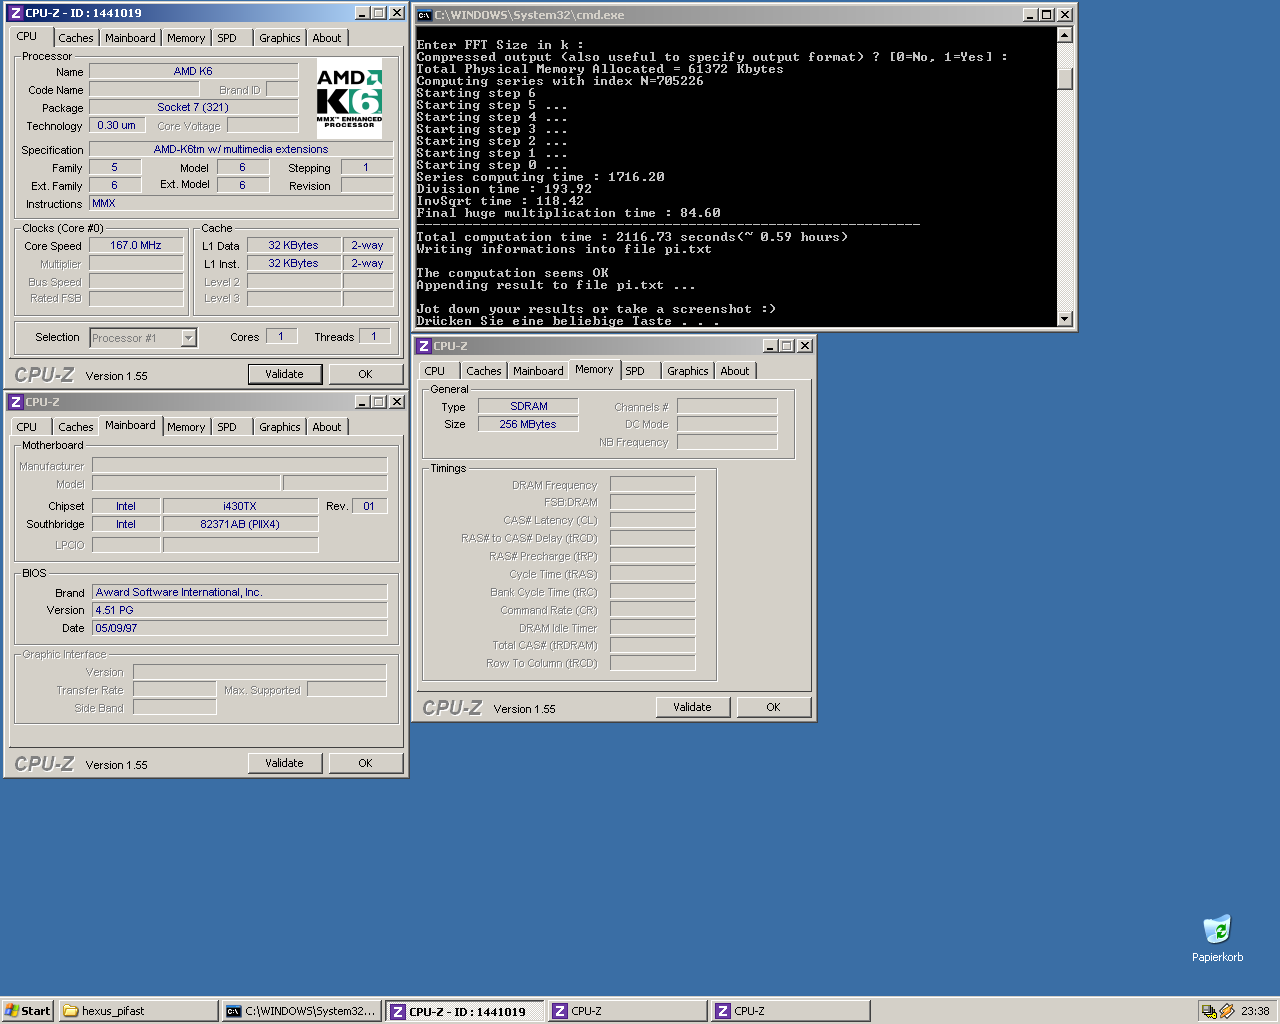The image size is (1280, 1024).
Task: Click the Memory CPU-Z window title icon
Action: 424,346
